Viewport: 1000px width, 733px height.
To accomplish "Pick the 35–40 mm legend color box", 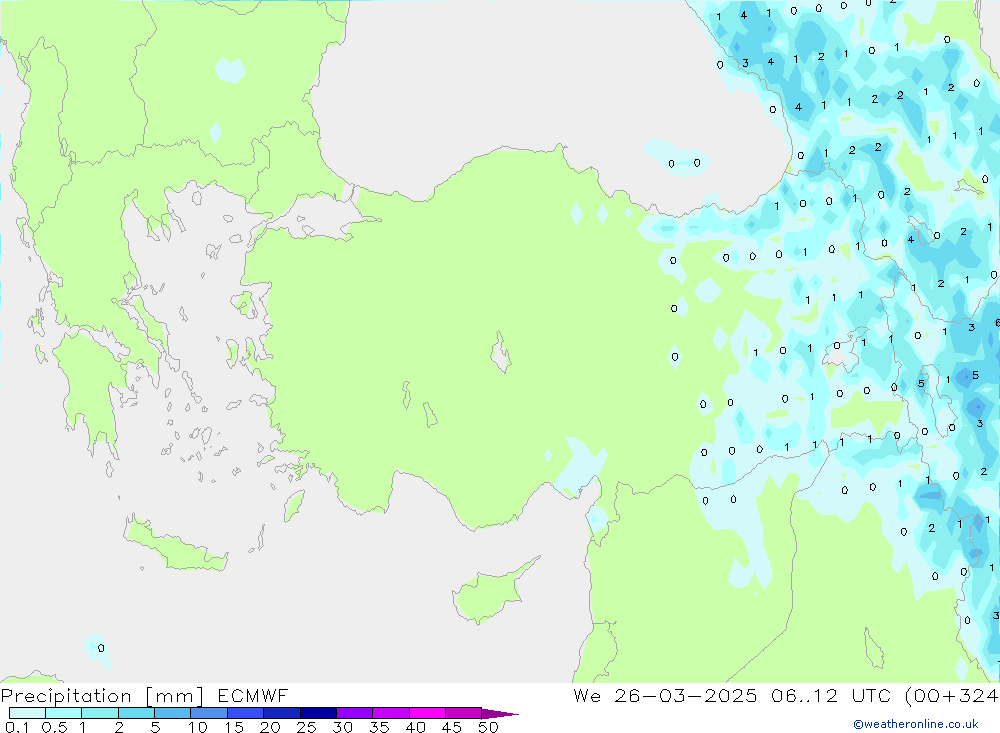I will tap(391, 713).
